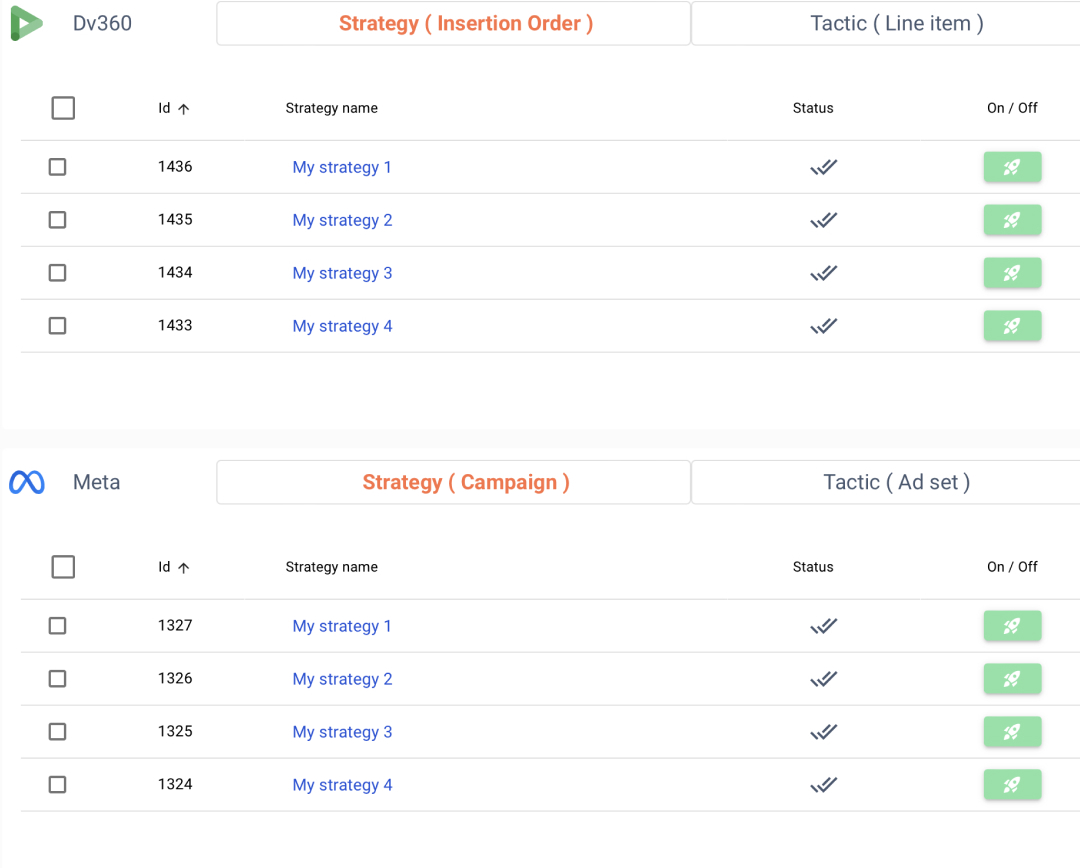
Task: Select checkbox for Meta row 1326
Action: point(58,679)
